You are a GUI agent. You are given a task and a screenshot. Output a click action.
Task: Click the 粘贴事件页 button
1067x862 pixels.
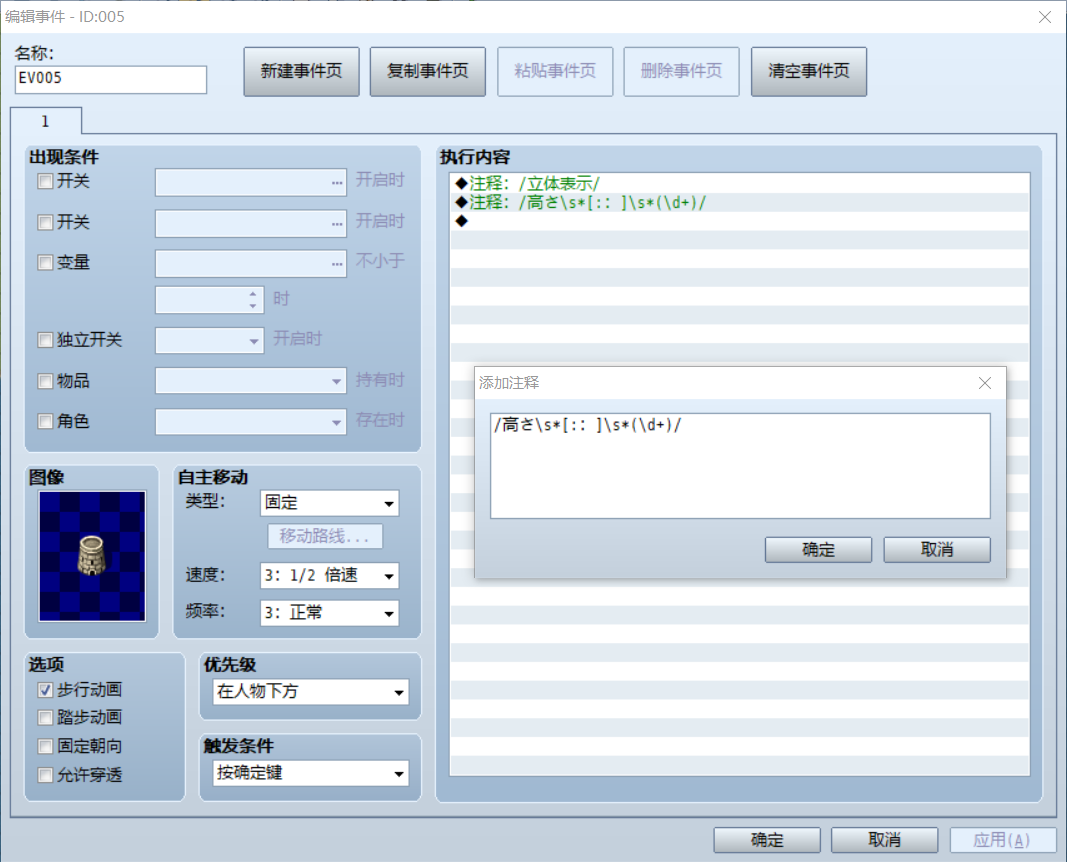tap(555, 71)
